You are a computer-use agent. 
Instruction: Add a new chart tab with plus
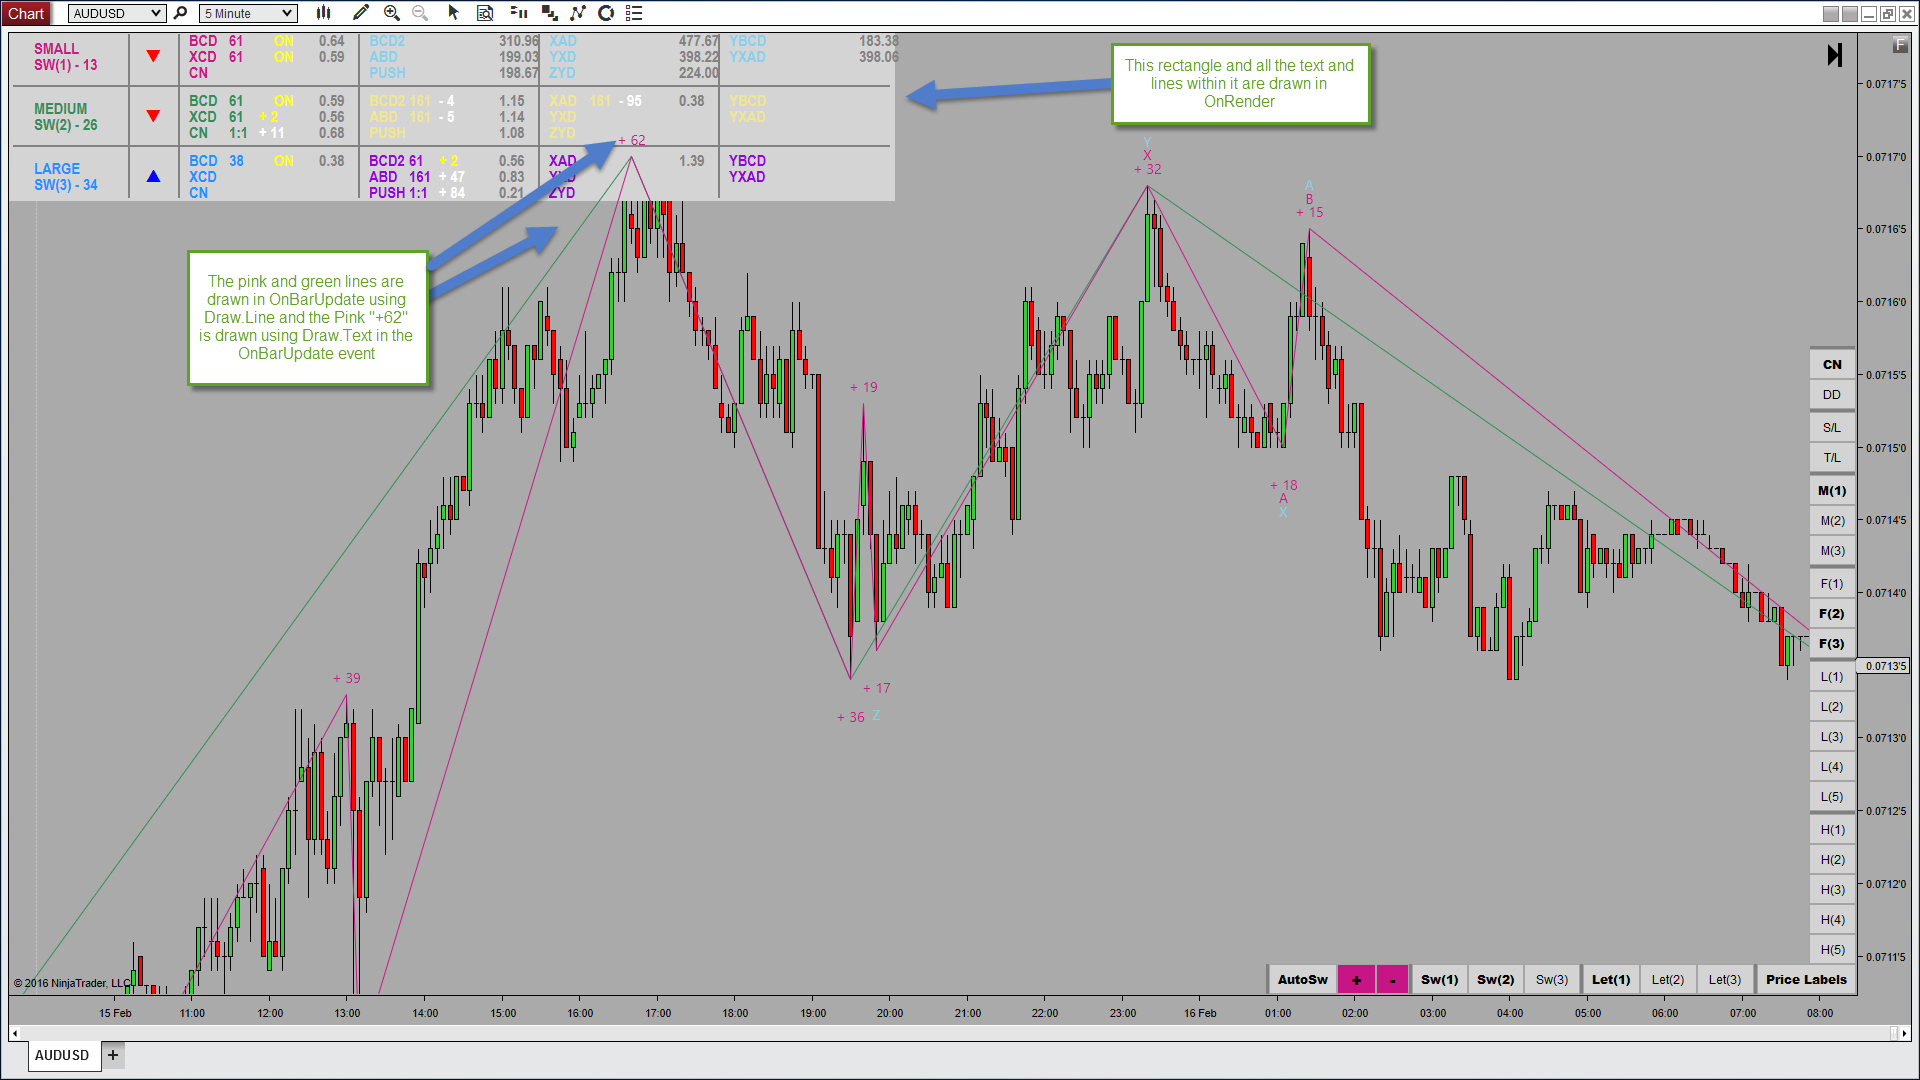pos(113,1055)
